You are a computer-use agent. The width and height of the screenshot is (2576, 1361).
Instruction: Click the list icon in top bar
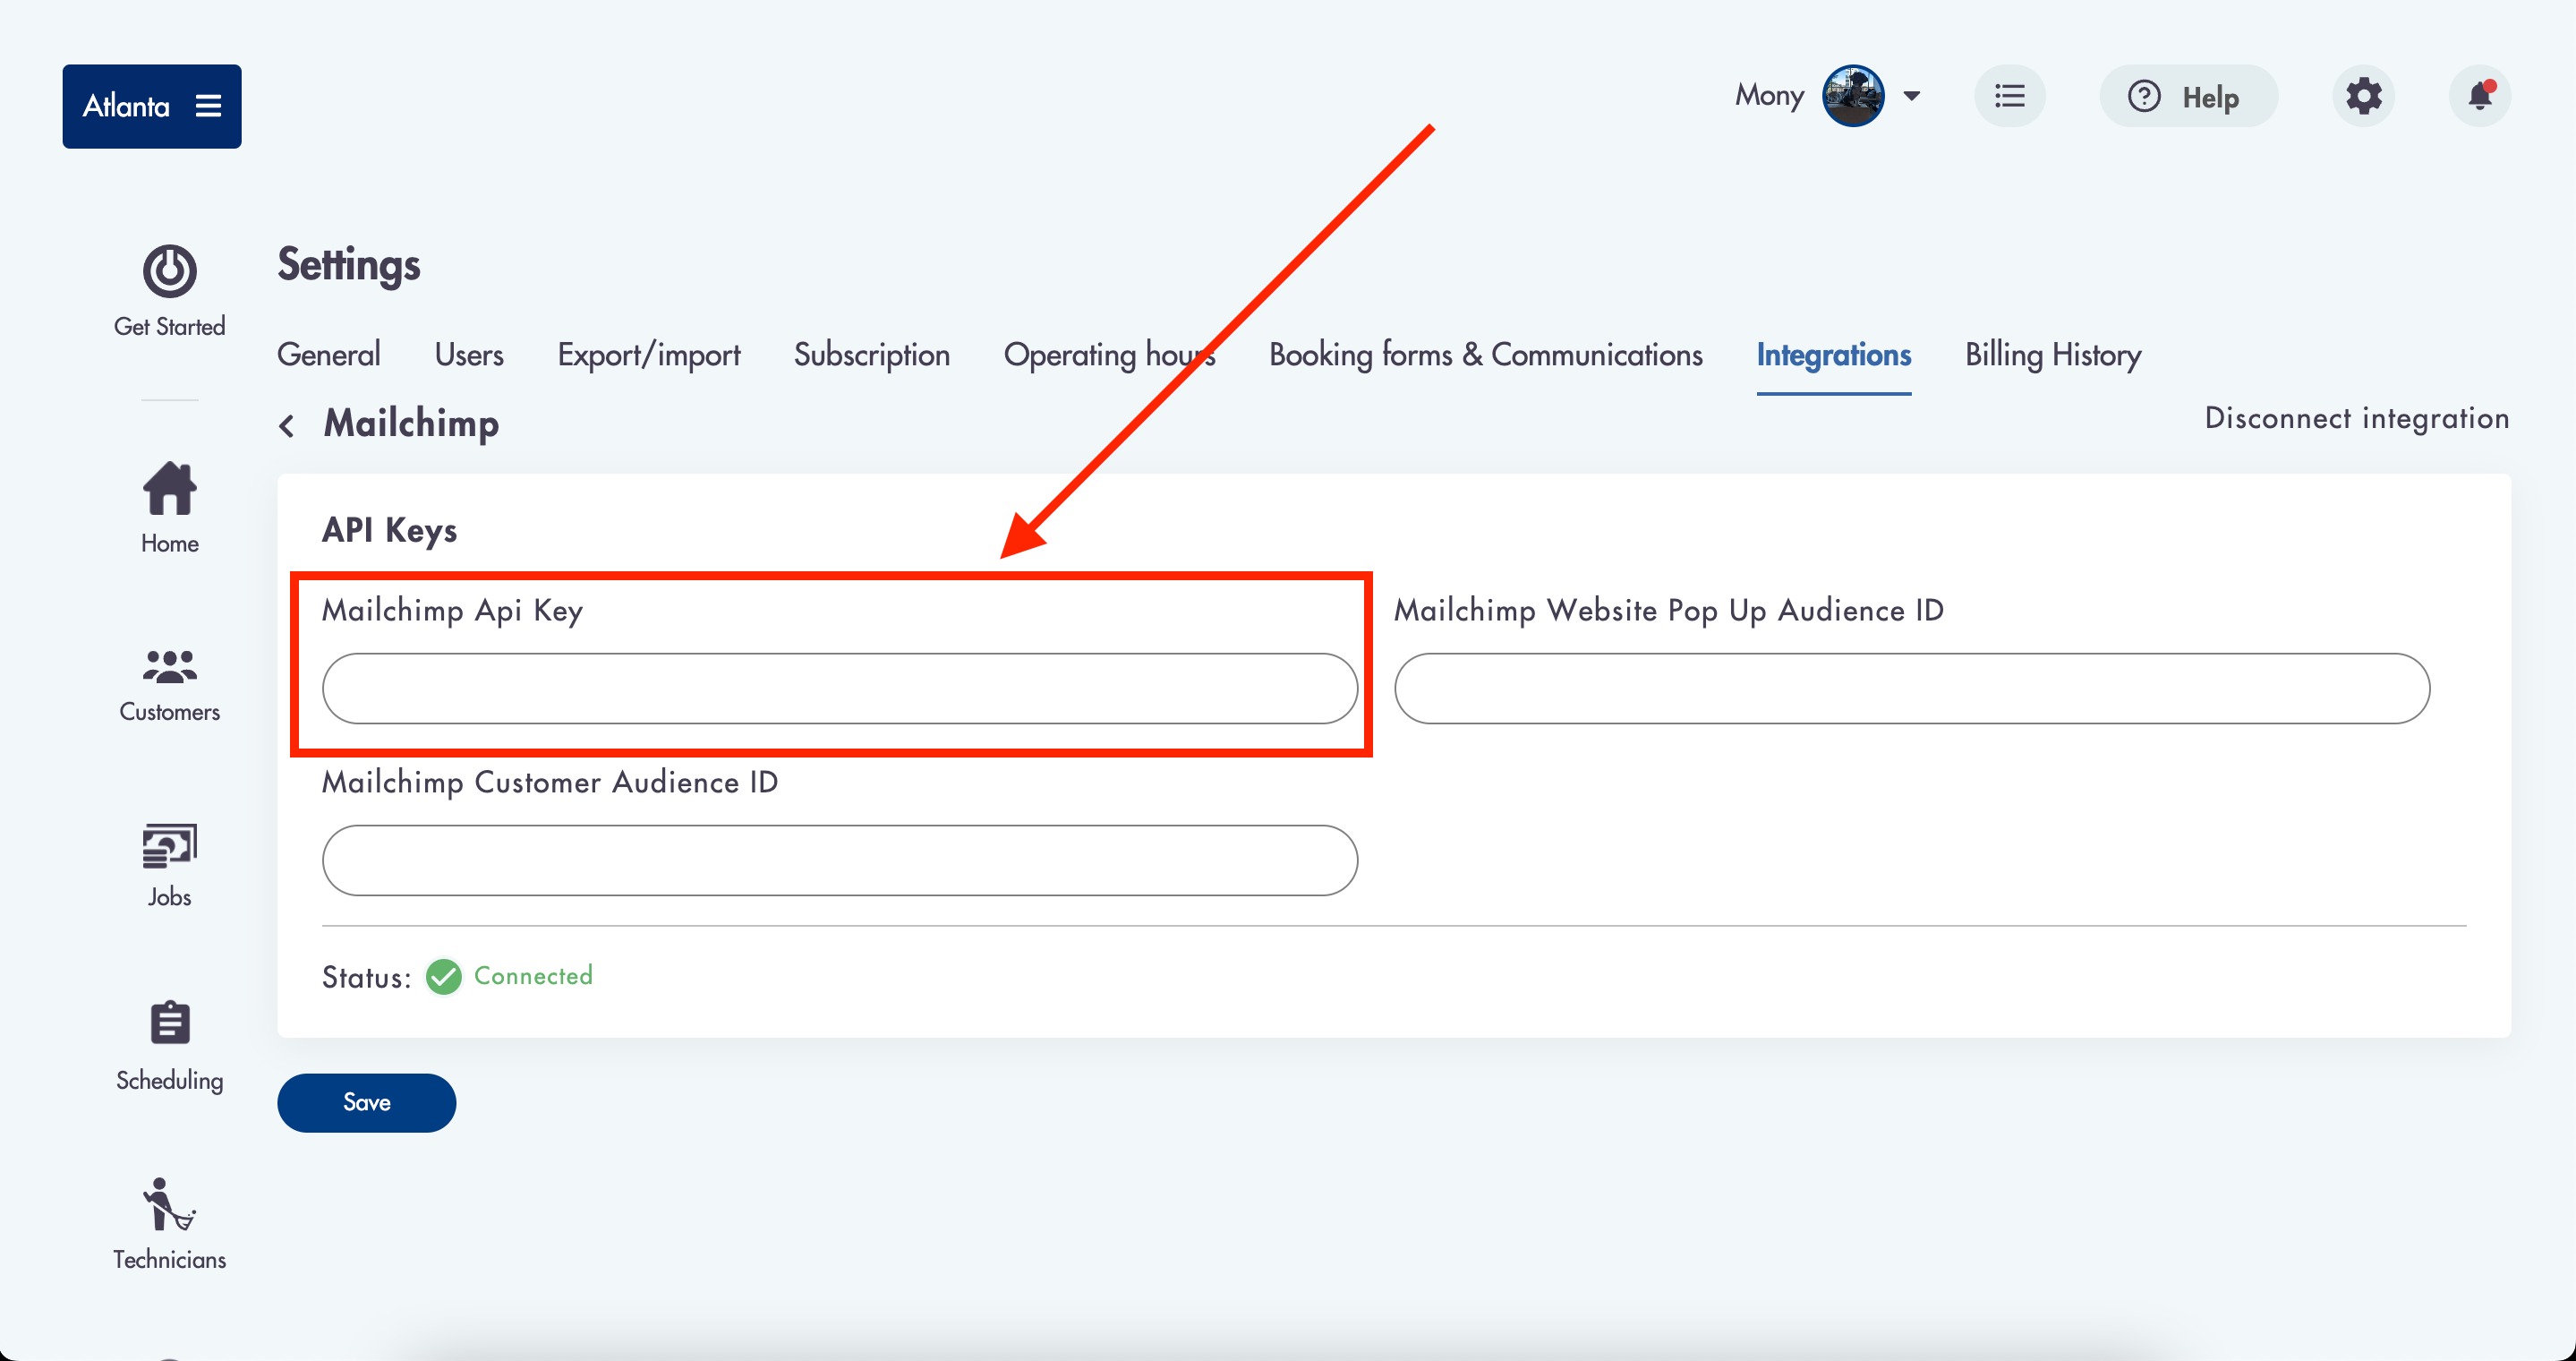click(x=2009, y=96)
